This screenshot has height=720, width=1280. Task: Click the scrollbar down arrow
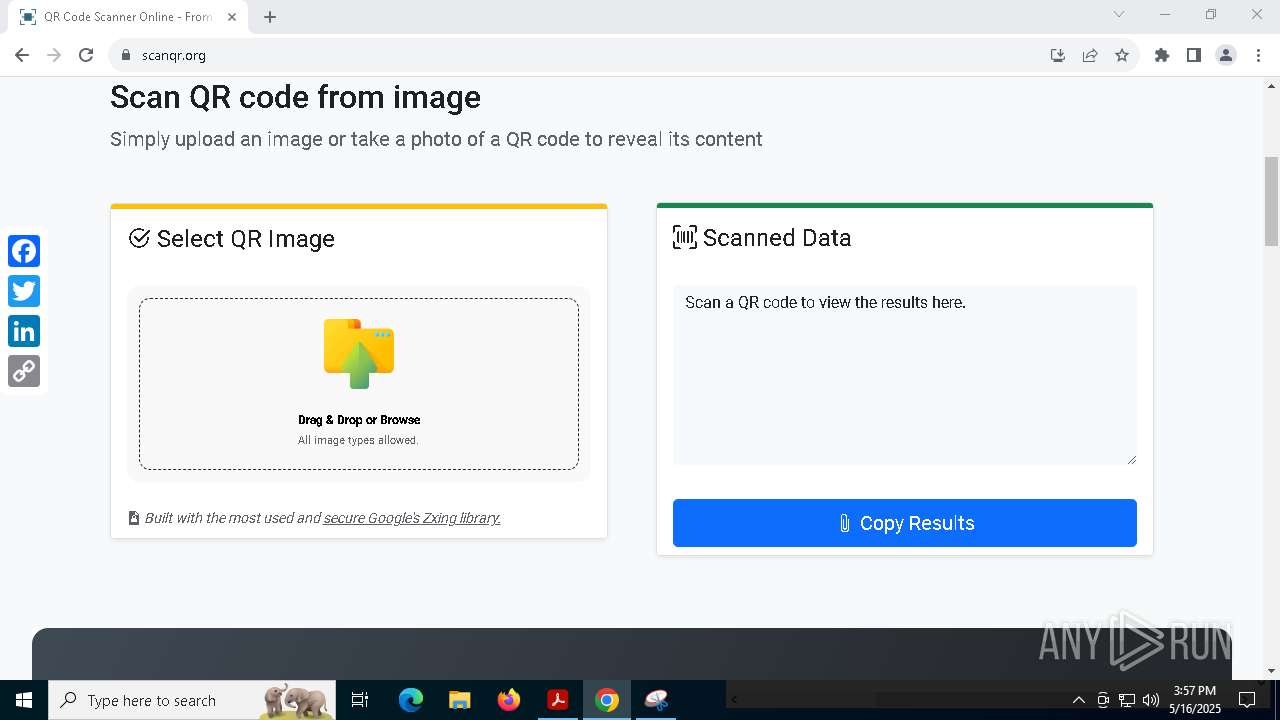click(1271, 671)
